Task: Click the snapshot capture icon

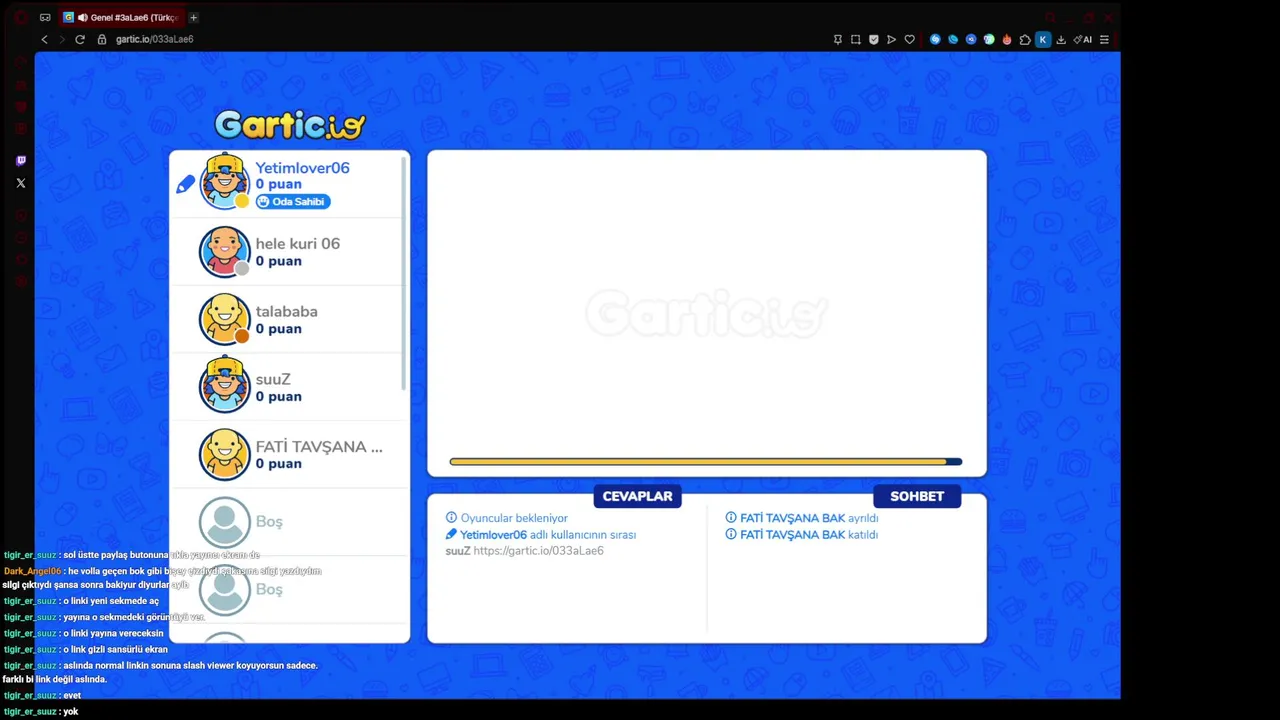Action: 856,39
